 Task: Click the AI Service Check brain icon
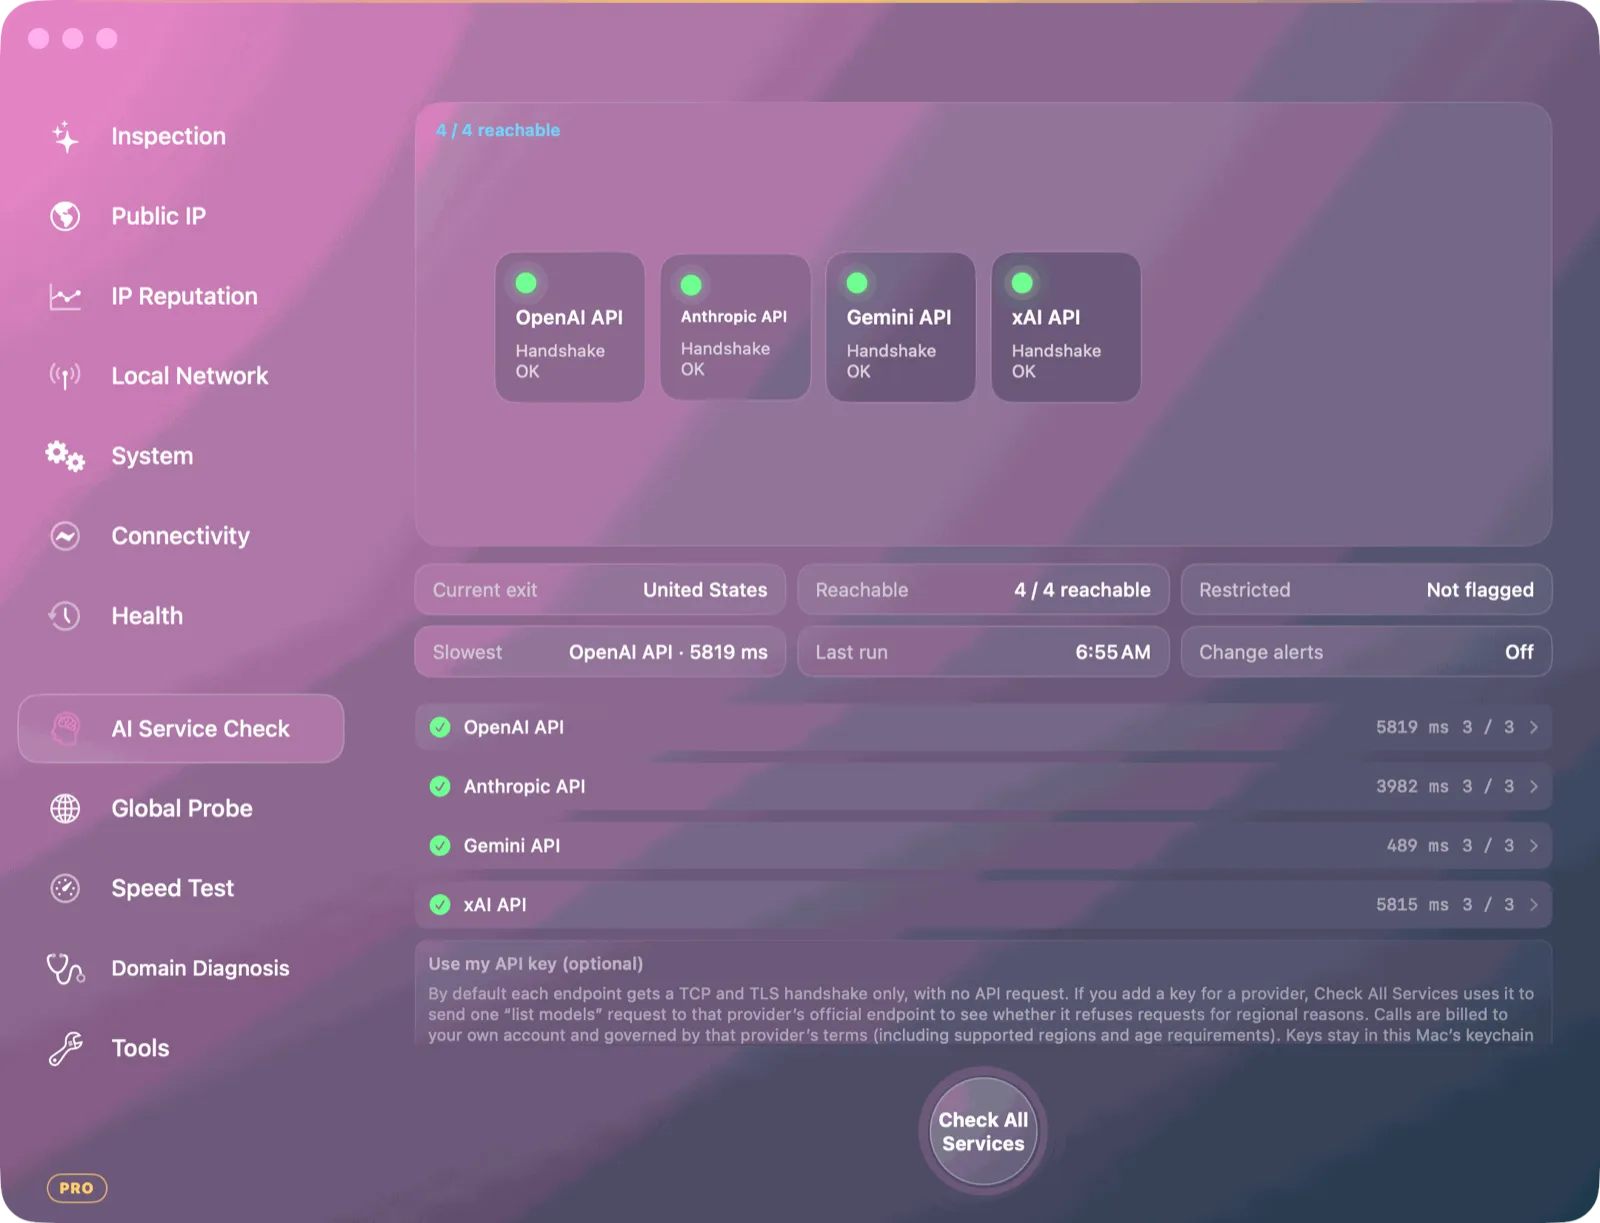tap(66, 728)
